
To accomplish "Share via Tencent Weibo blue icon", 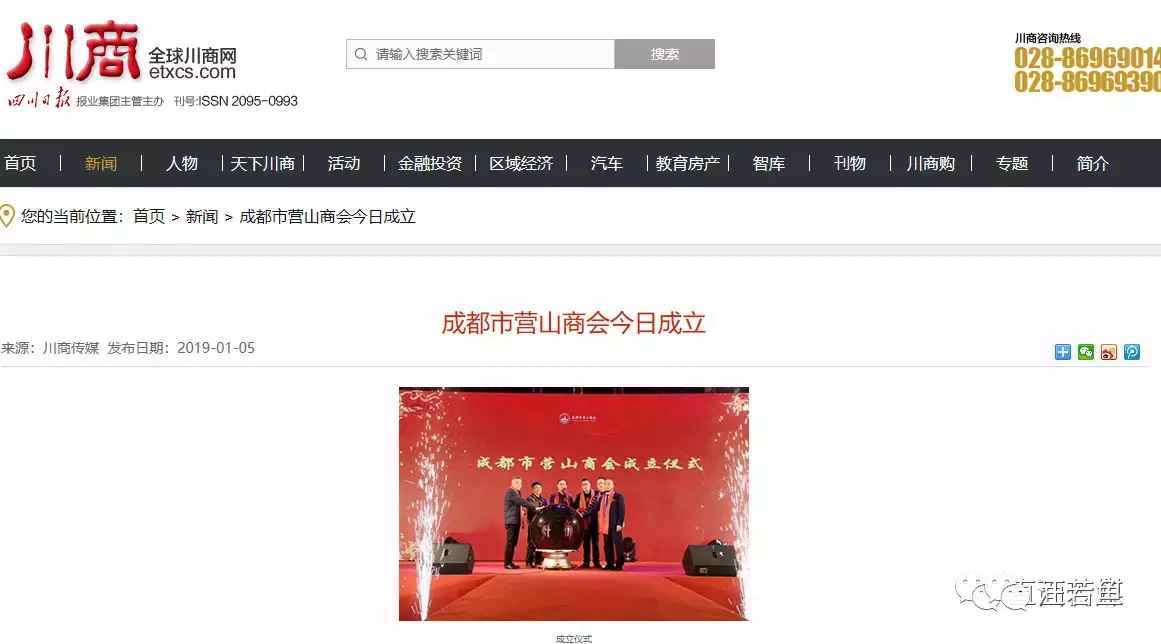I will (x=1131, y=352).
